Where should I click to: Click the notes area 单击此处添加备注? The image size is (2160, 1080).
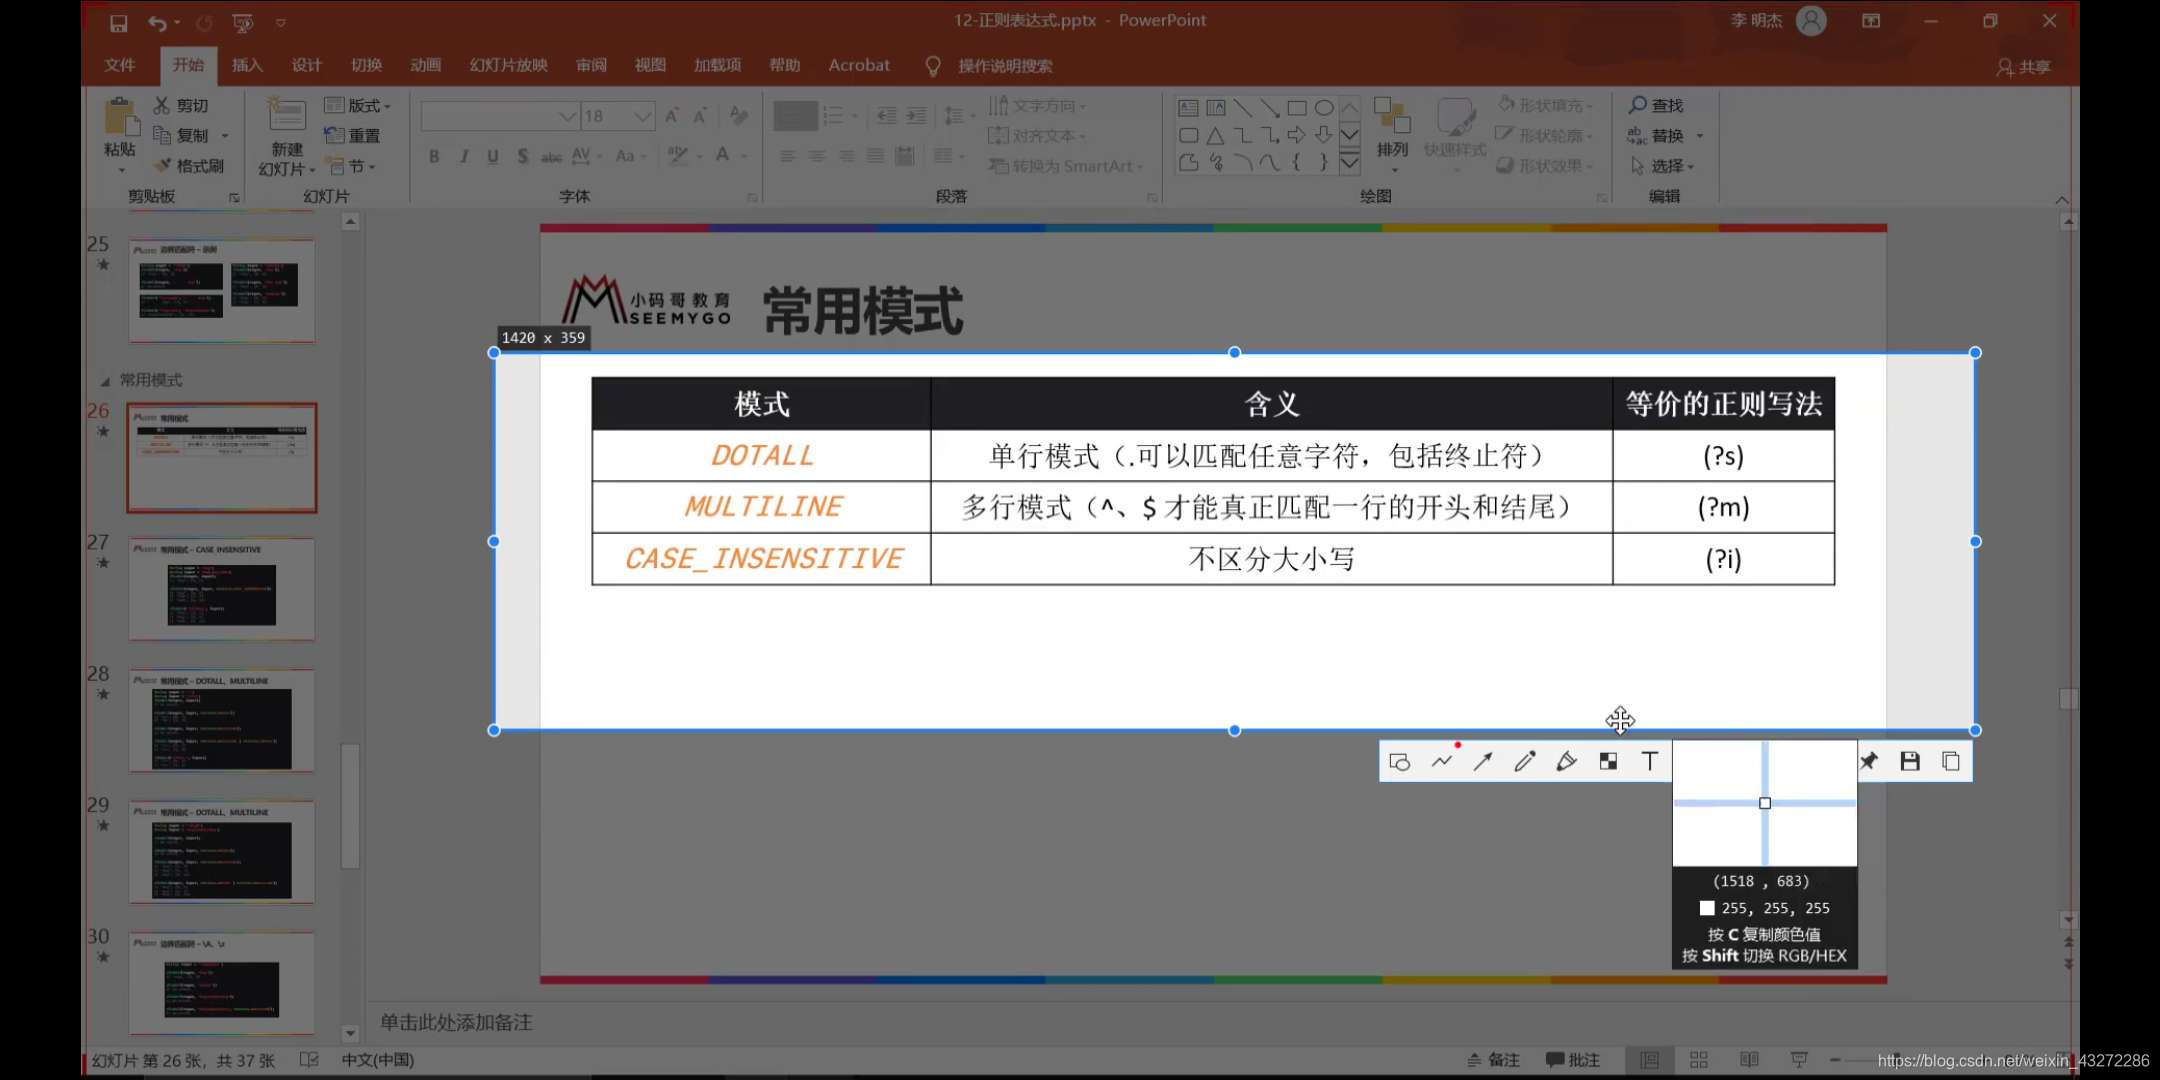[456, 1022]
